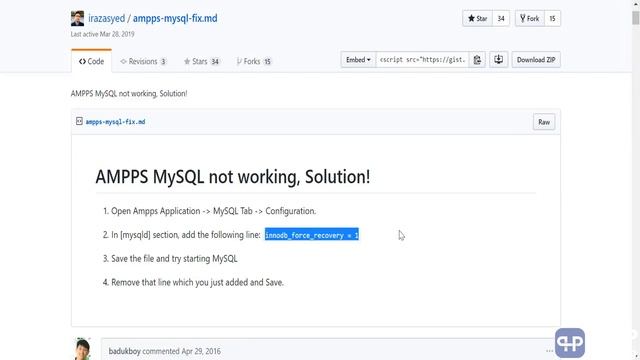View fork count 15
640x360 pixels.
(x=552, y=18)
